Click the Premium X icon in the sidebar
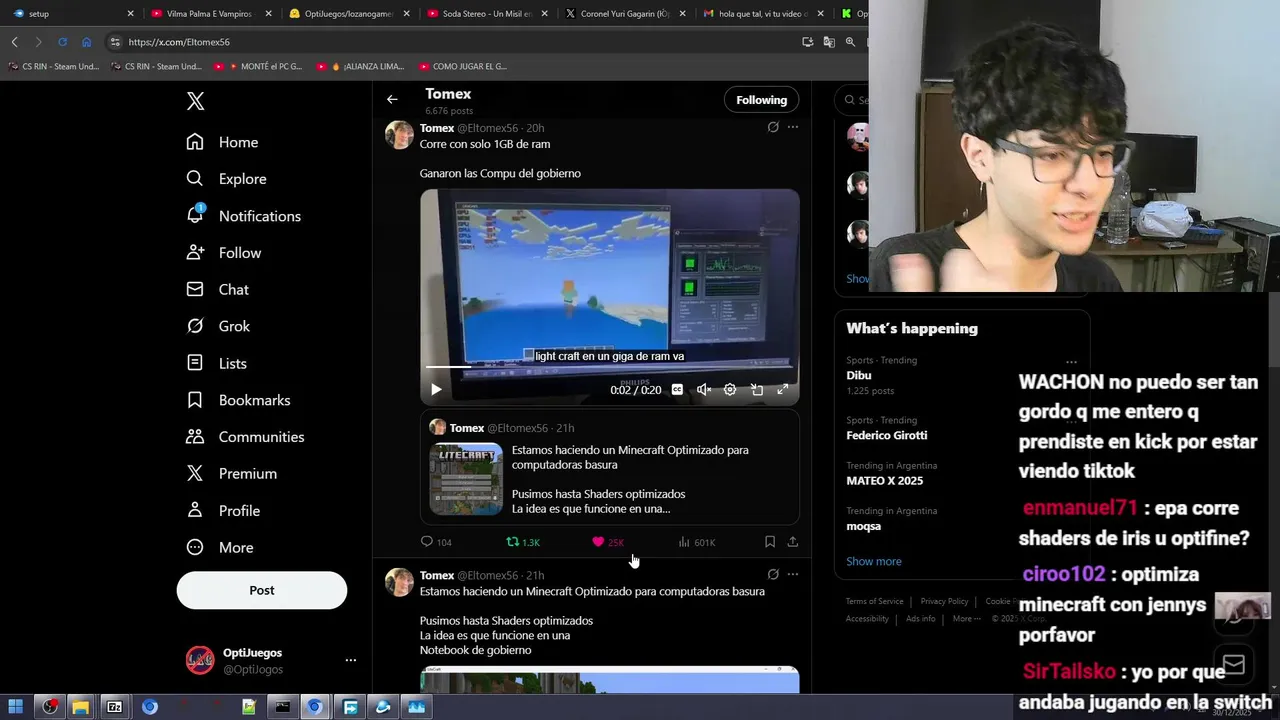 (195, 473)
